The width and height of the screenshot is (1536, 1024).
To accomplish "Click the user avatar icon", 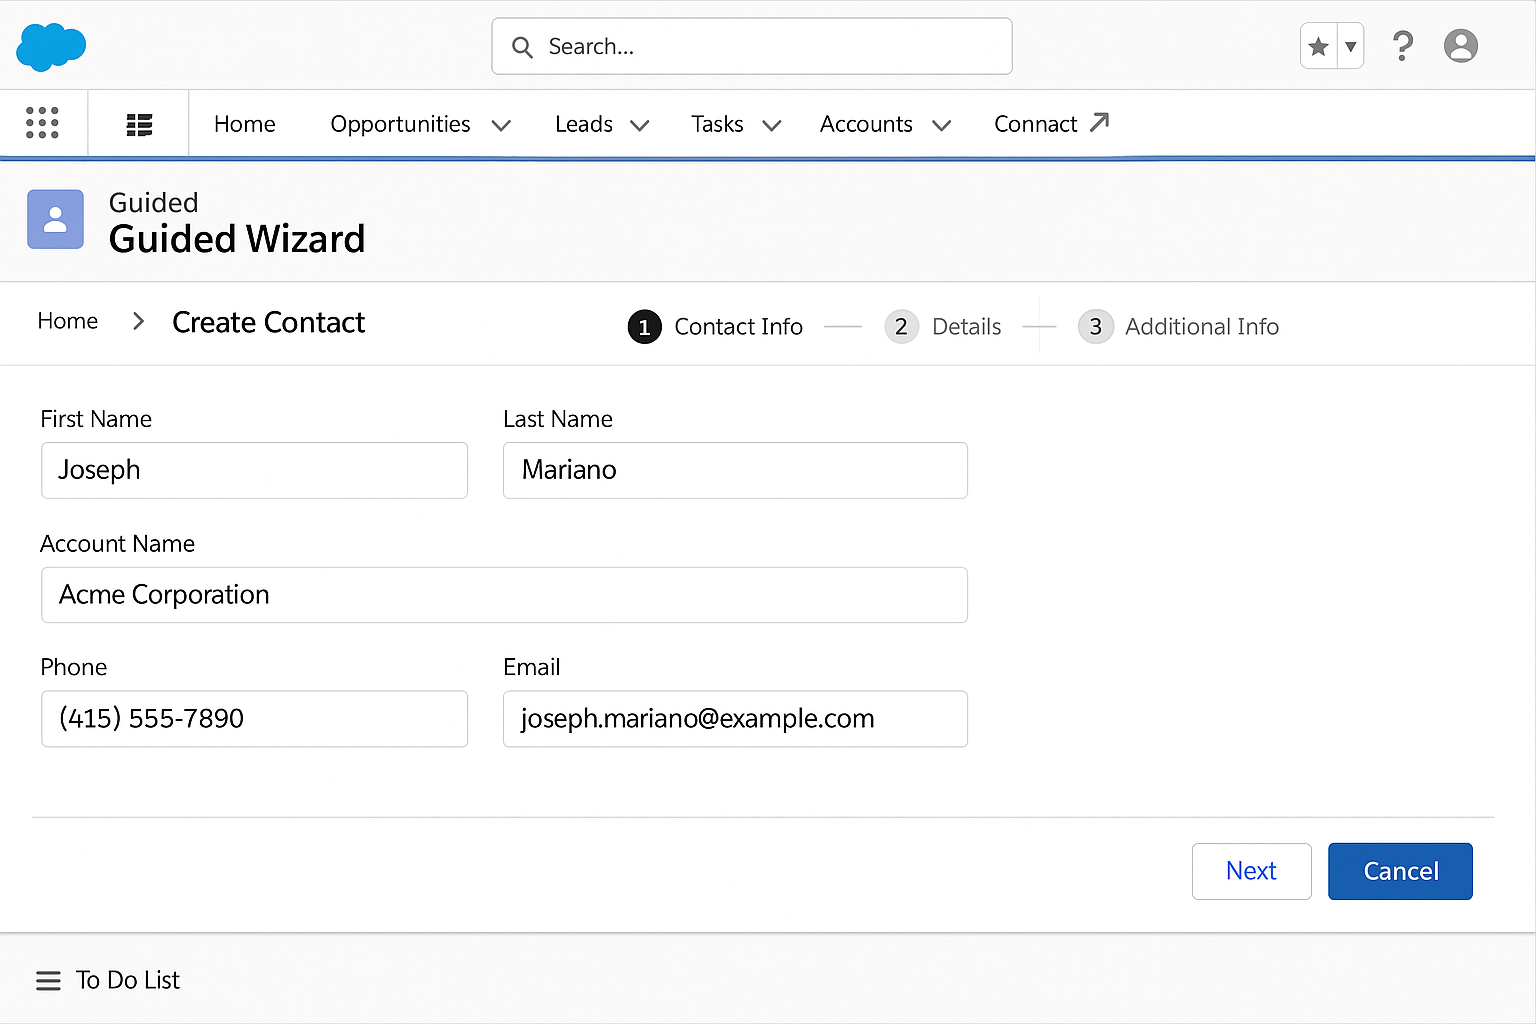I will coord(1461,45).
